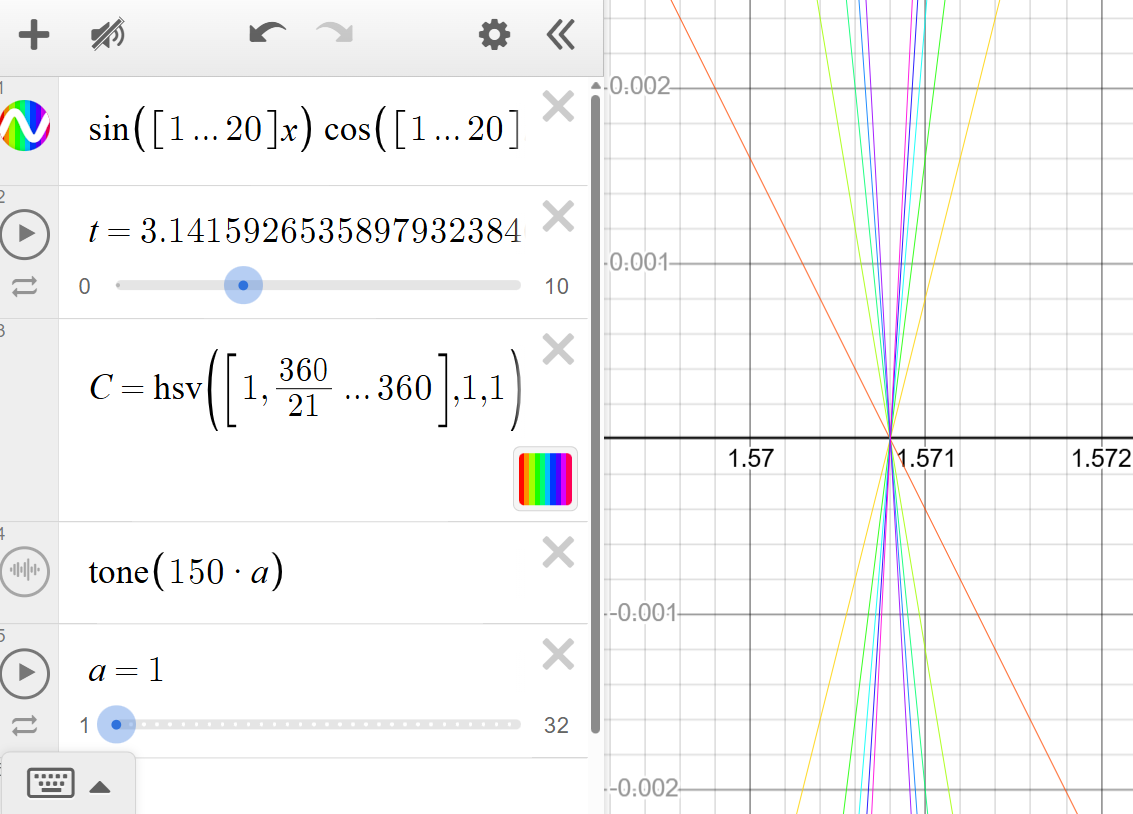Toggle loop direction for the t slider
The width and height of the screenshot is (1133, 814).
tap(26, 286)
